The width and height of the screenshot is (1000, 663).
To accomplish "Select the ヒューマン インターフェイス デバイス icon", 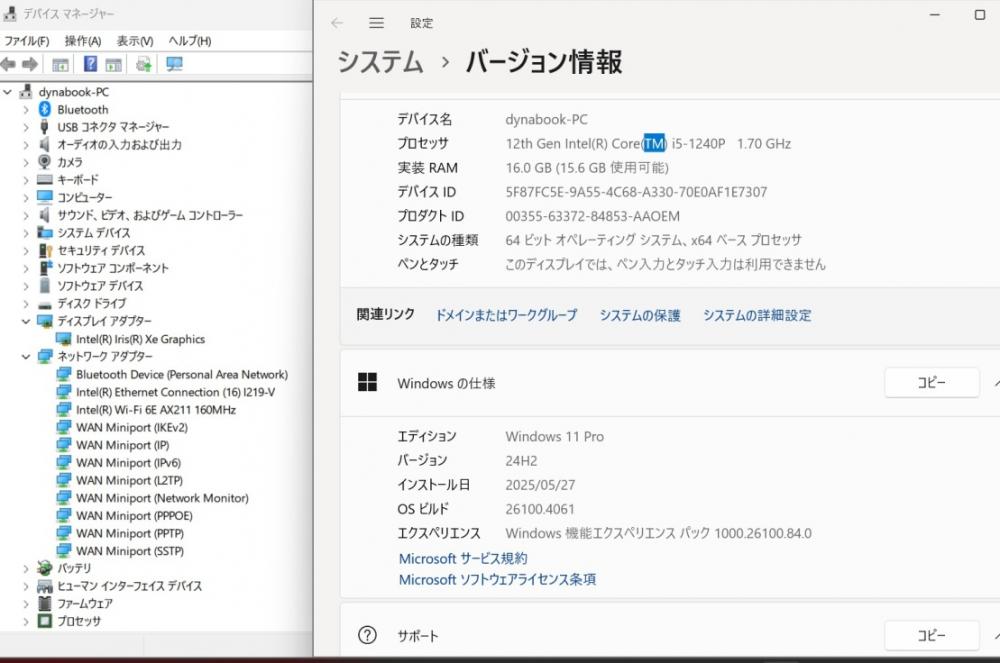I will (45, 586).
